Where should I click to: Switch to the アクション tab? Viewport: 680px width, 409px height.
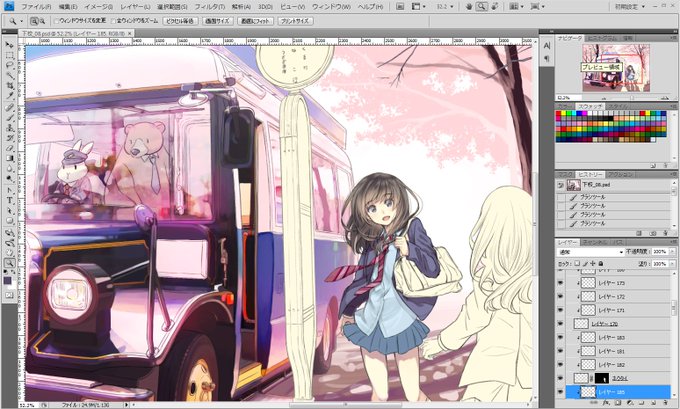pos(620,174)
